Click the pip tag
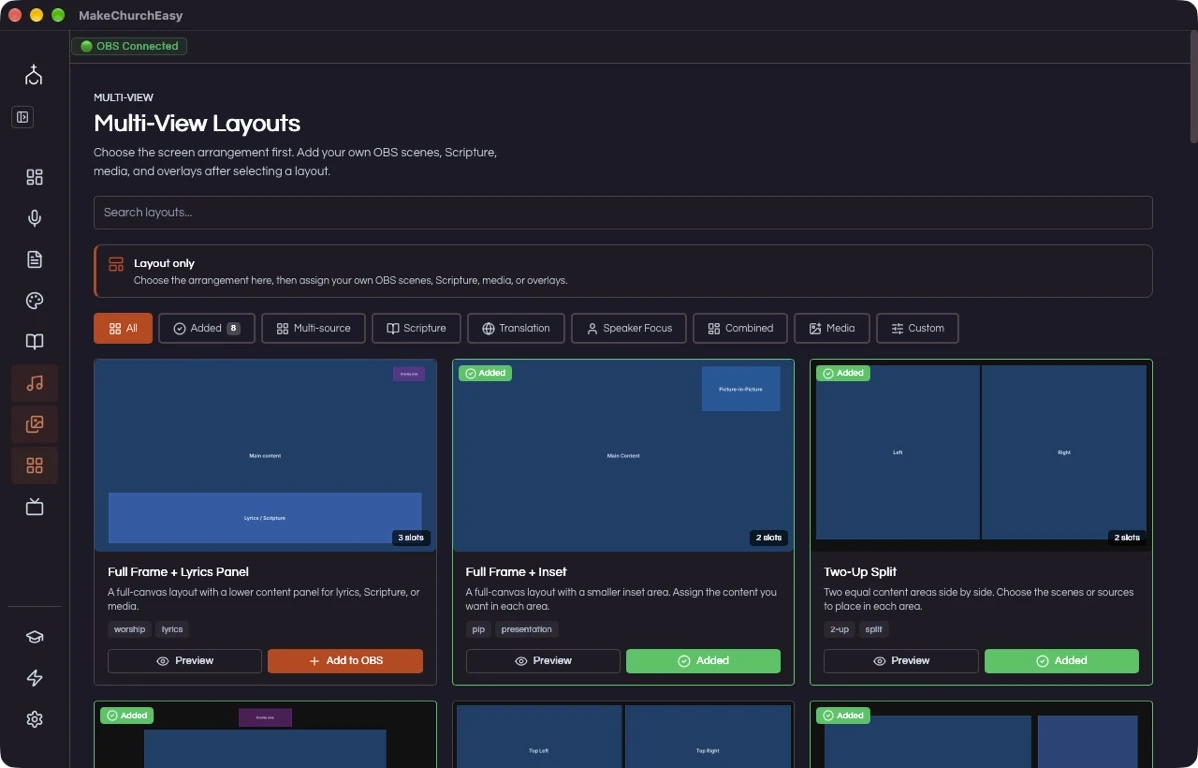Screen dimensions: 1198x768 (x=478, y=630)
